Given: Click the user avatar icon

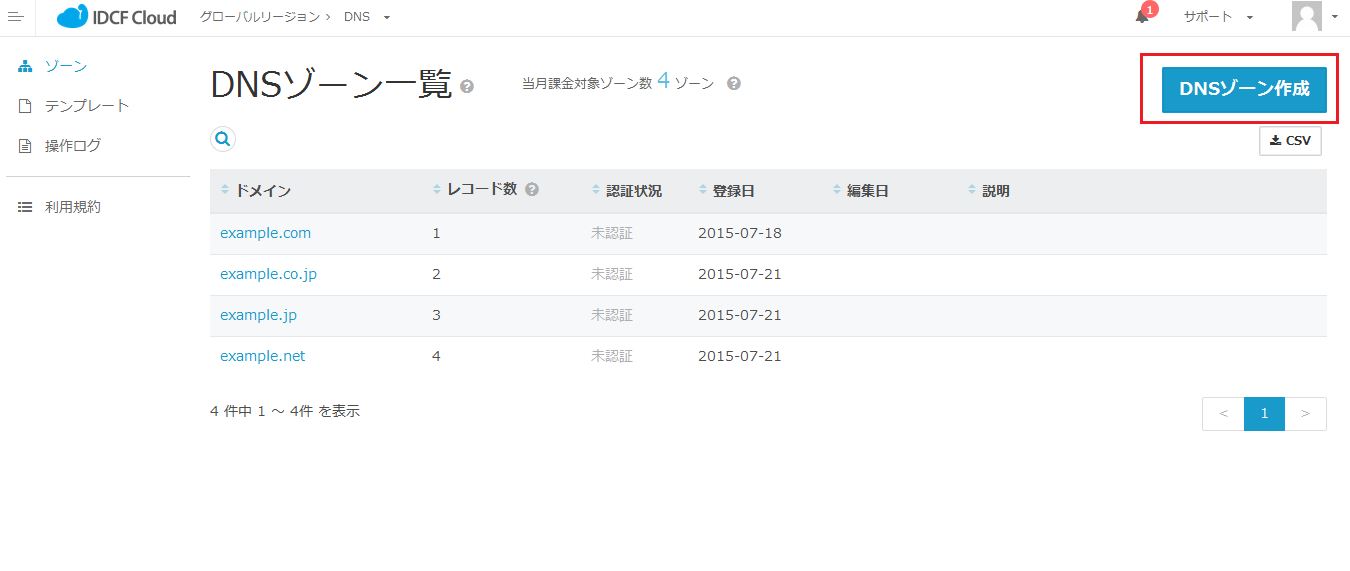Looking at the screenshot, I should (x=1306, y=17).
